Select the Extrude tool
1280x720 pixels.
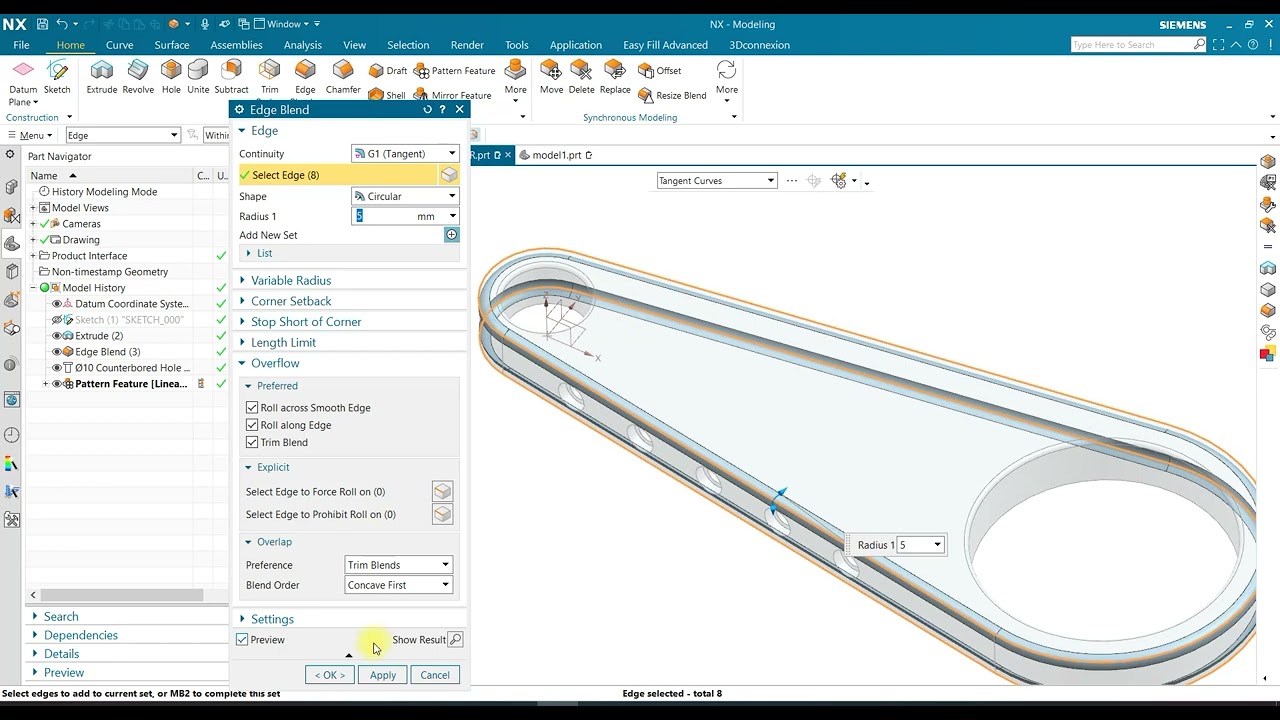pyautogui.click(x=102, y=77)
